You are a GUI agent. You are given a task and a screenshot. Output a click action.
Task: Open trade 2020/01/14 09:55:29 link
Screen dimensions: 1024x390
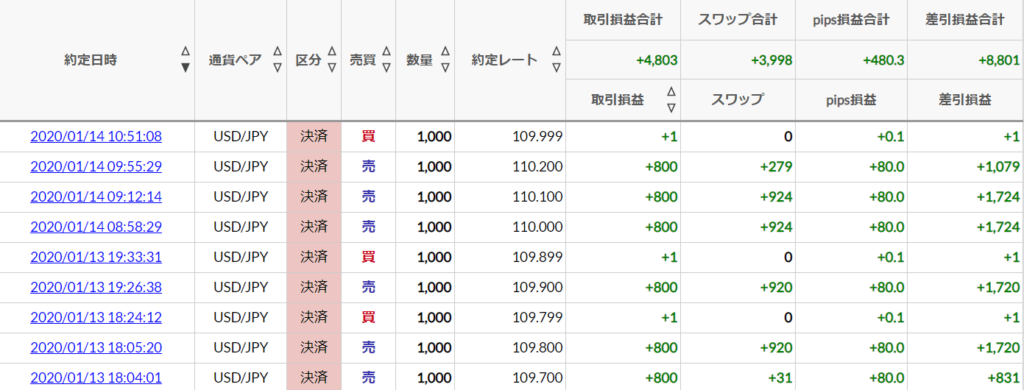click(x=96, y=167)
